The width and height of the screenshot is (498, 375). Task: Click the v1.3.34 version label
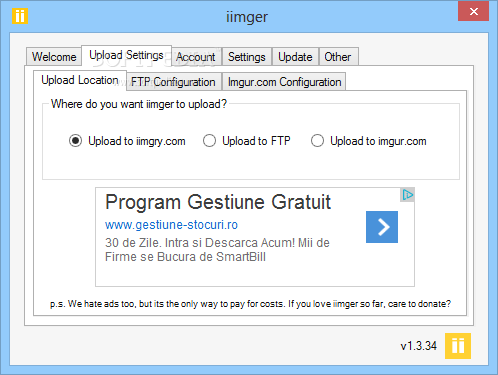pyautogui.click(x=419, y=346)
